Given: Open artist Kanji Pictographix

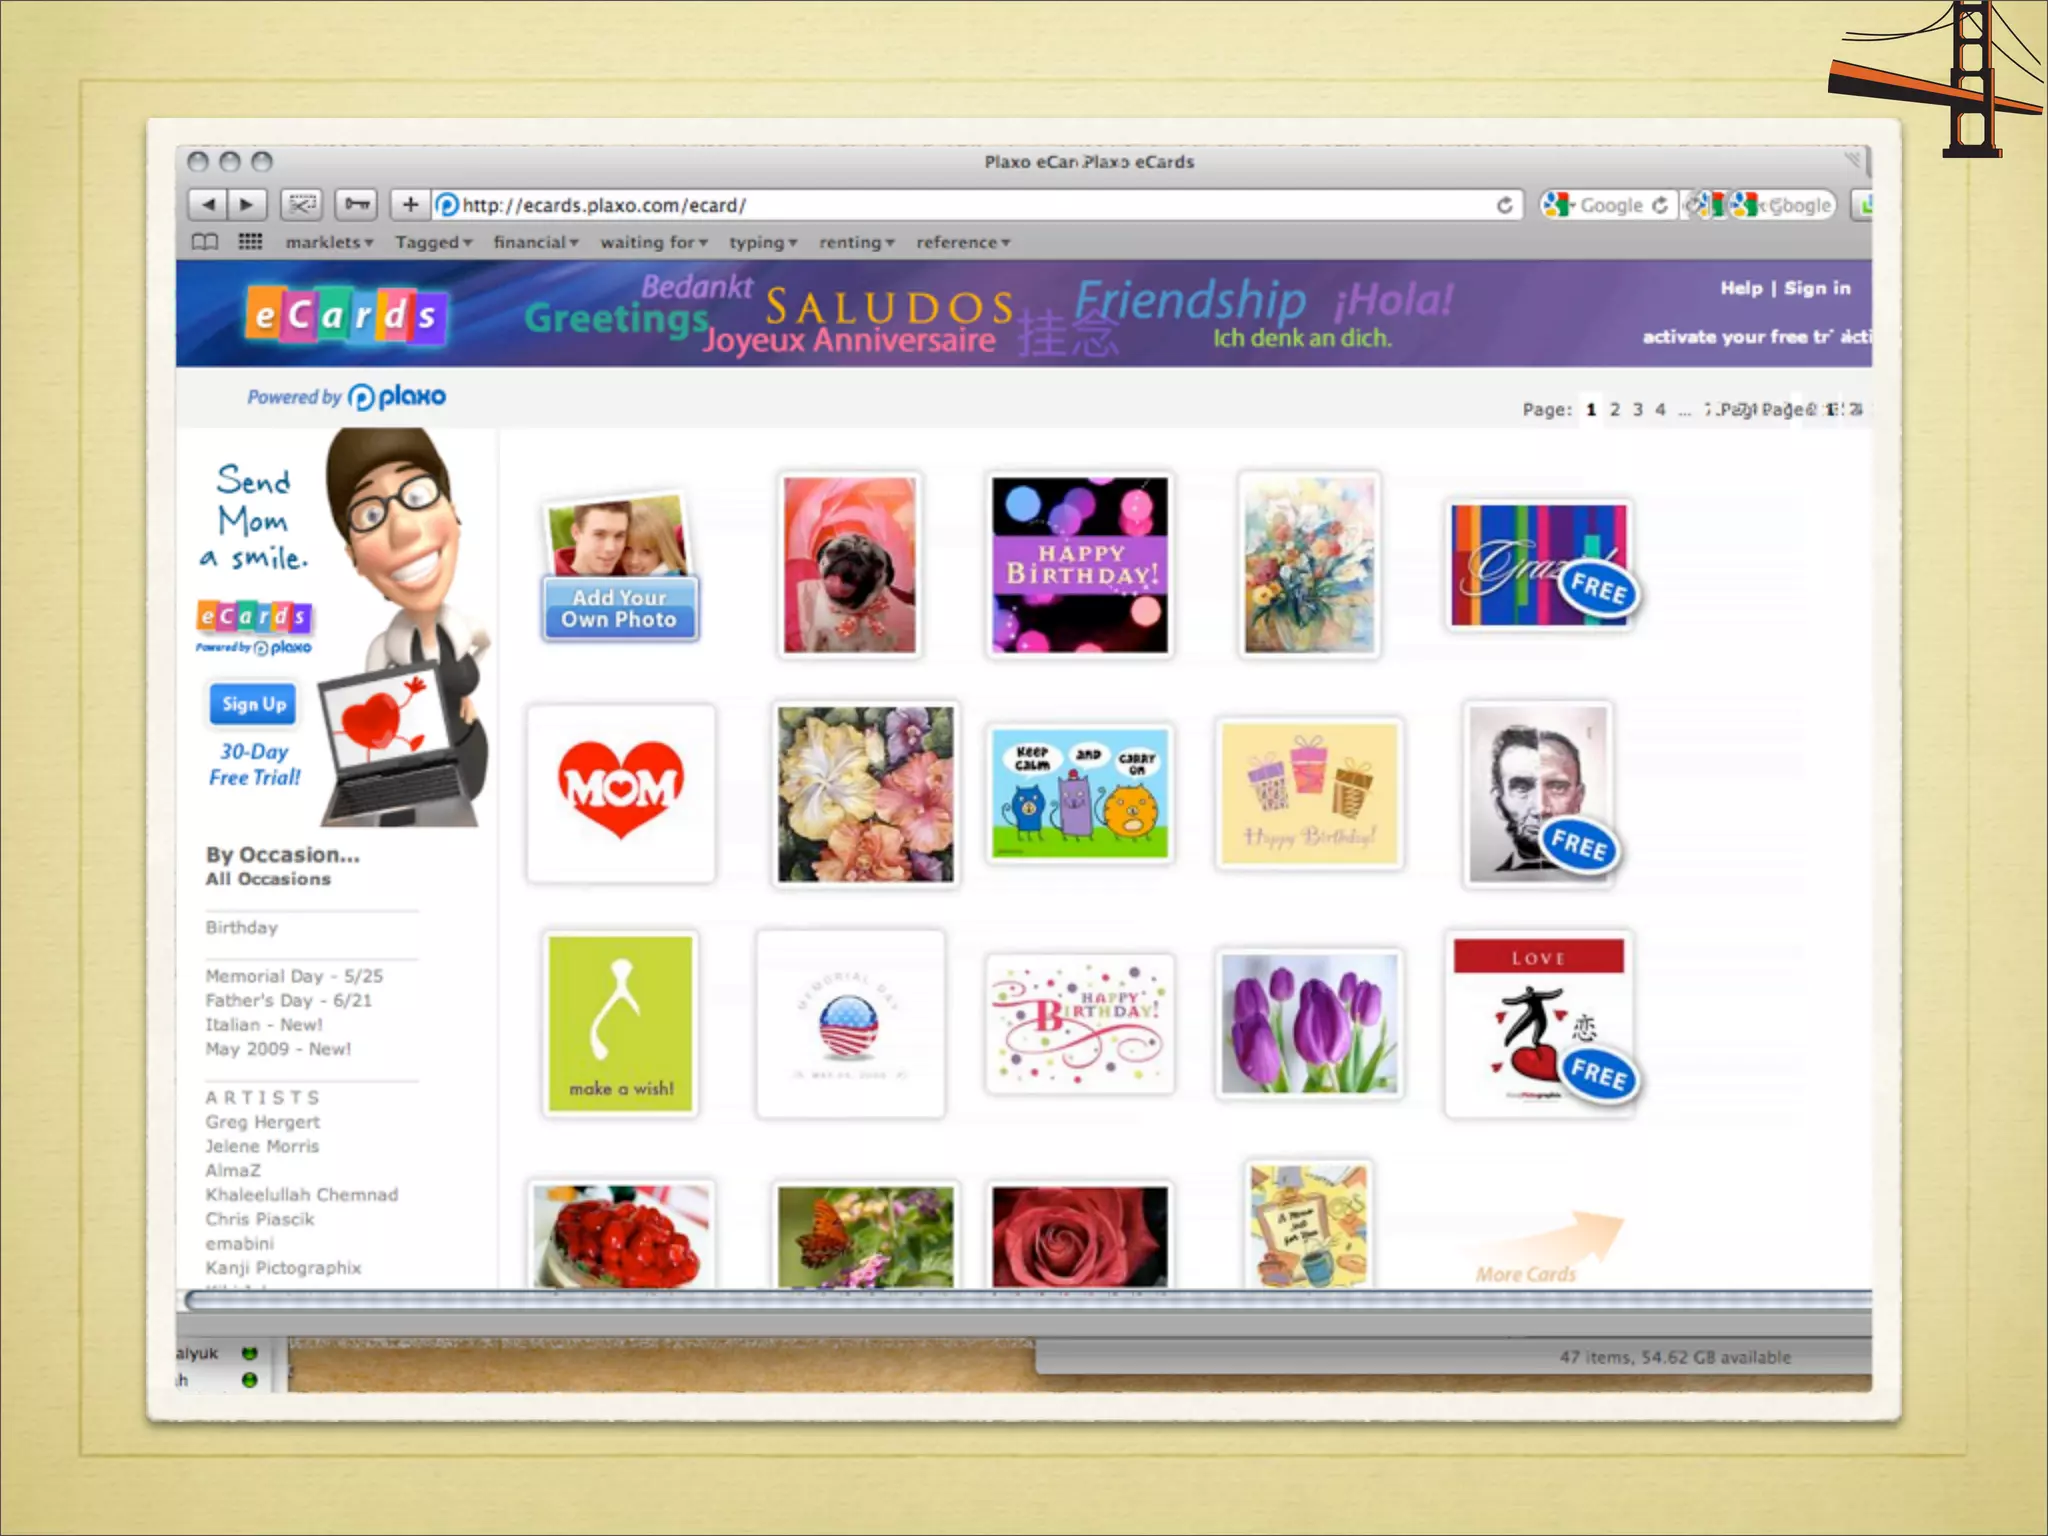Looking at the screenshot, I should tap(284, 1267).
